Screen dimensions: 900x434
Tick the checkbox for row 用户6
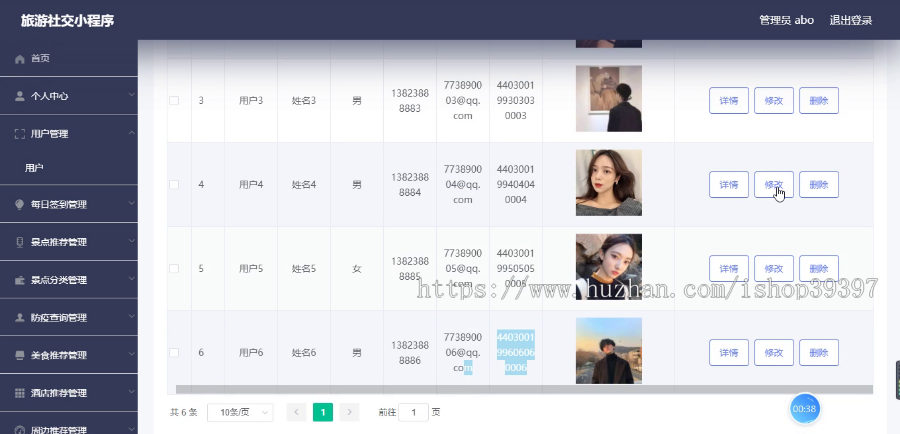tap(174, 352)
